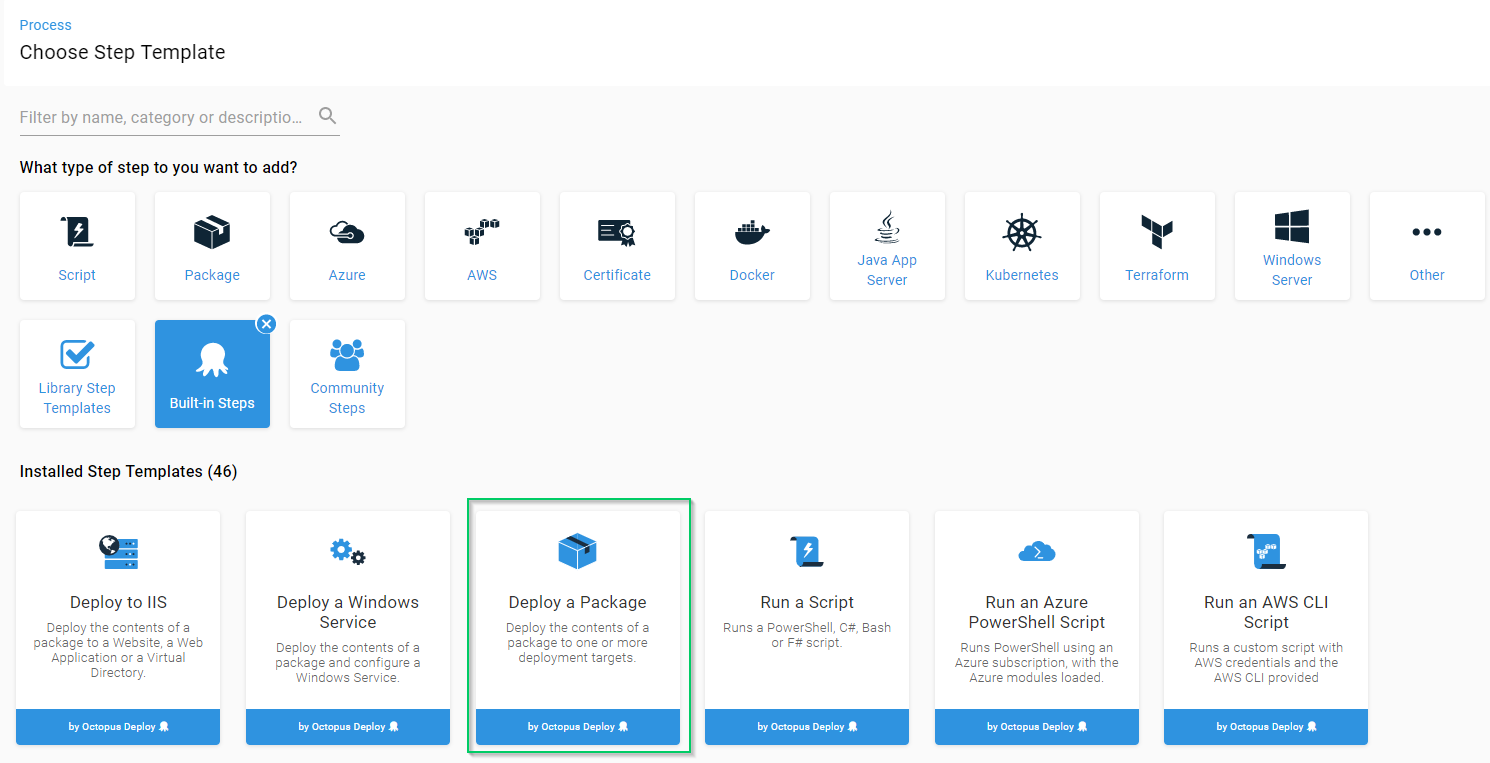Select the AWS step category
Viewport: 1490px width, 763px height.
482,246
